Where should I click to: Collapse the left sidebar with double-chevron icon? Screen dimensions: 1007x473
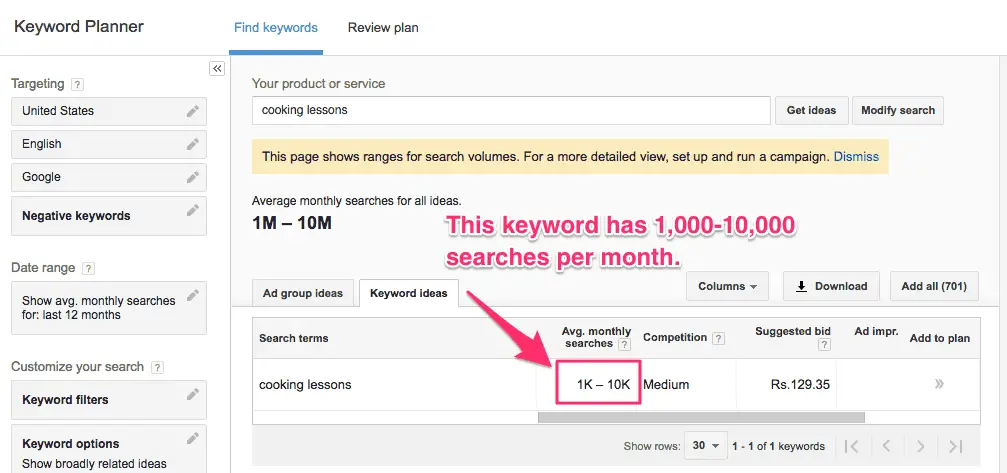tap(217, 69)
